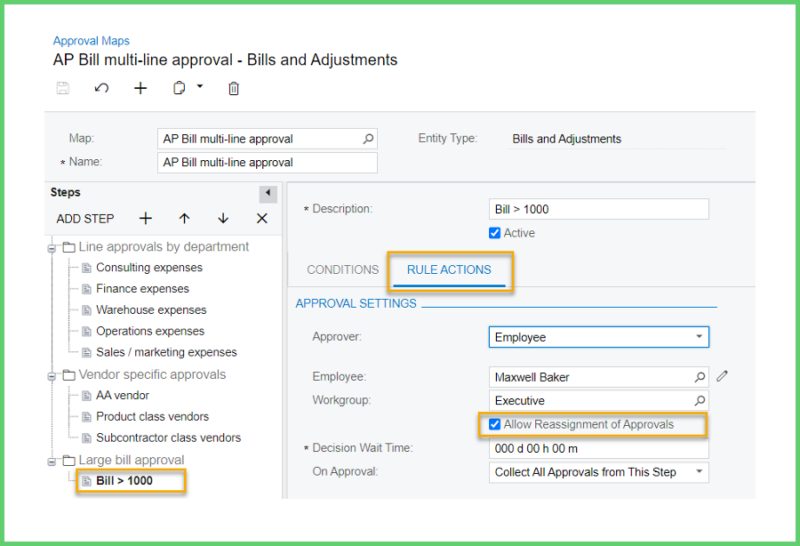The height and width of the screenshot is (546, 800).
Task: Open the clipboard dropdown arrow
Action: (200, 87)
